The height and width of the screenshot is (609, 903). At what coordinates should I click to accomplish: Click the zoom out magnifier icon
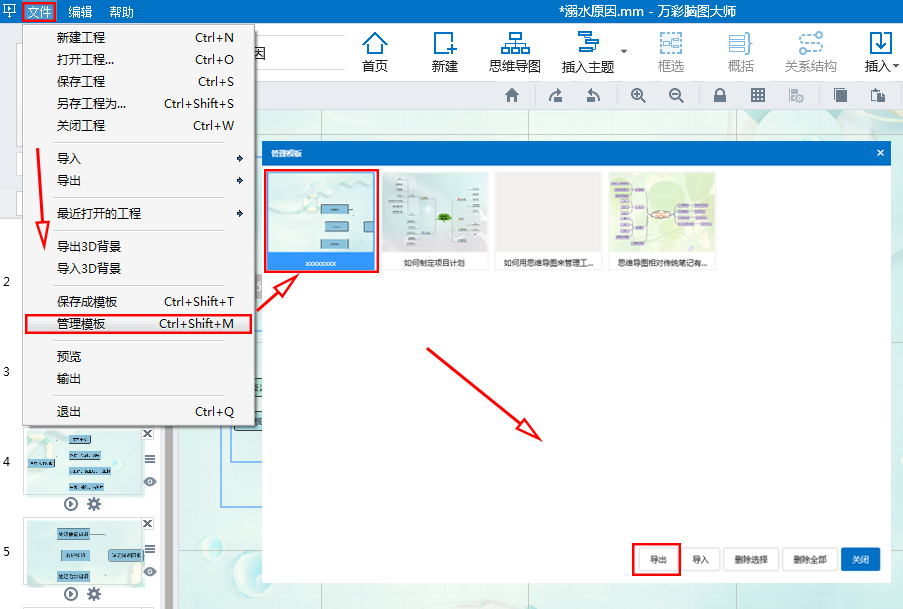676,95
